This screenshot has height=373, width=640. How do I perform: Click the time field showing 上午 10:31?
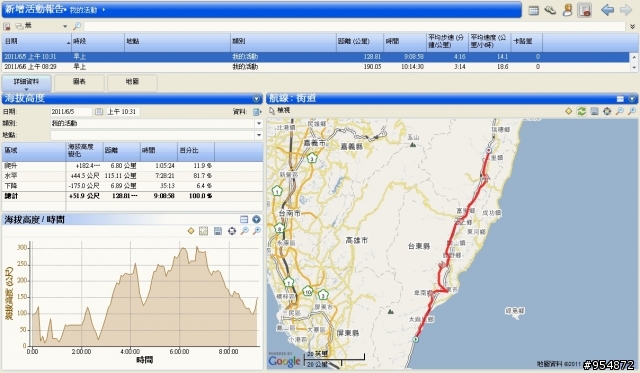pyautogui.click(x=123, y=111)
